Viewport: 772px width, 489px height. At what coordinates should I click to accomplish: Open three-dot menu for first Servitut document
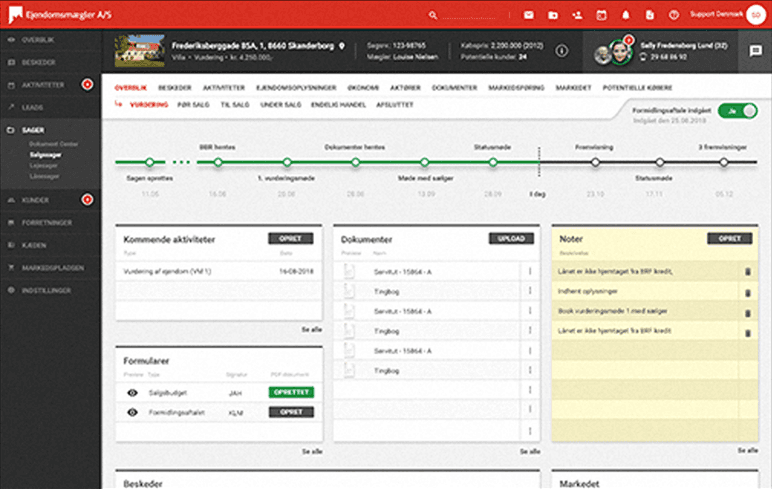[x=530, y=271]
